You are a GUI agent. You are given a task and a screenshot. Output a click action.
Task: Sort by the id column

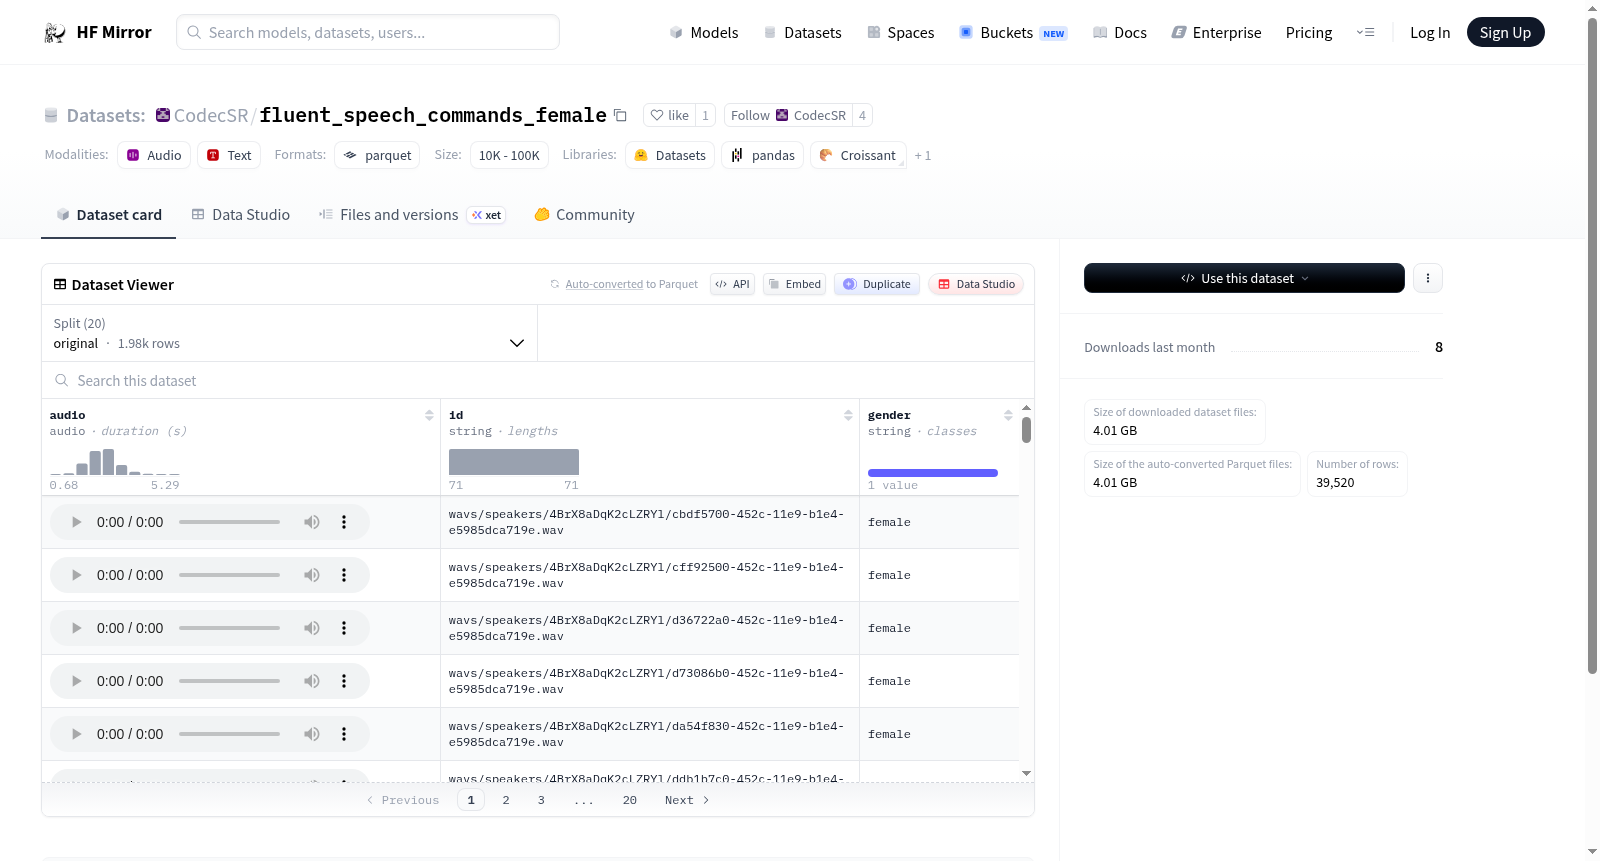848,415
